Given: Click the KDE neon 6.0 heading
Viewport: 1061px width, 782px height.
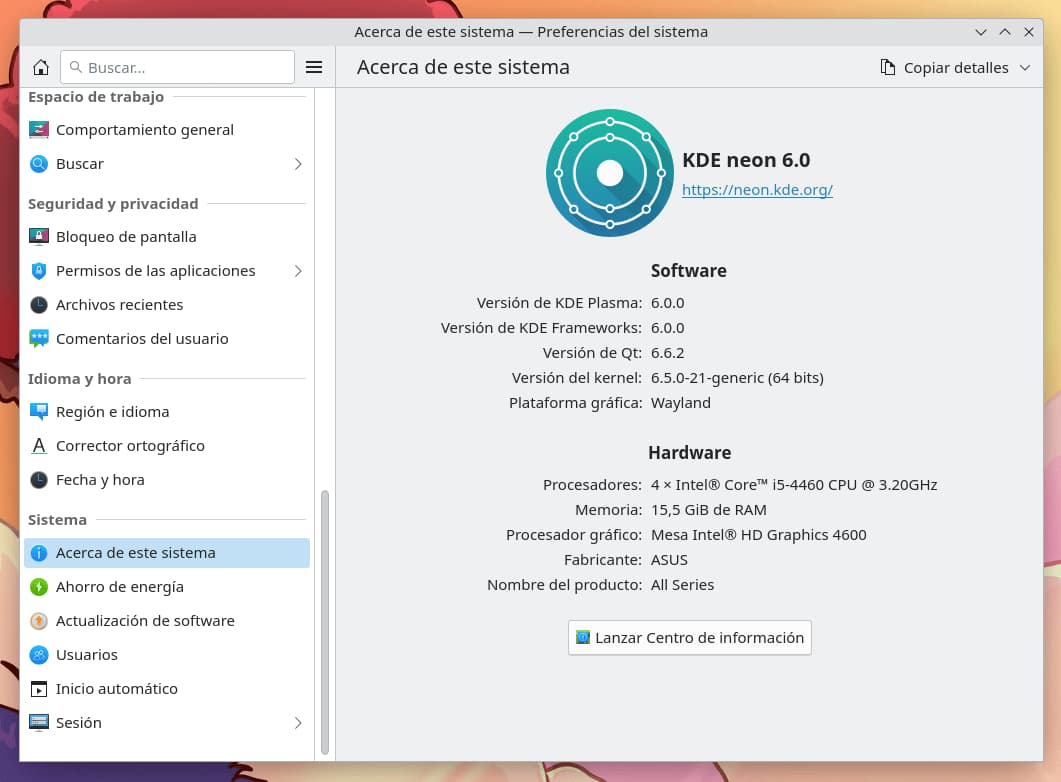Looking at the screenshot, I should [746, 160].
